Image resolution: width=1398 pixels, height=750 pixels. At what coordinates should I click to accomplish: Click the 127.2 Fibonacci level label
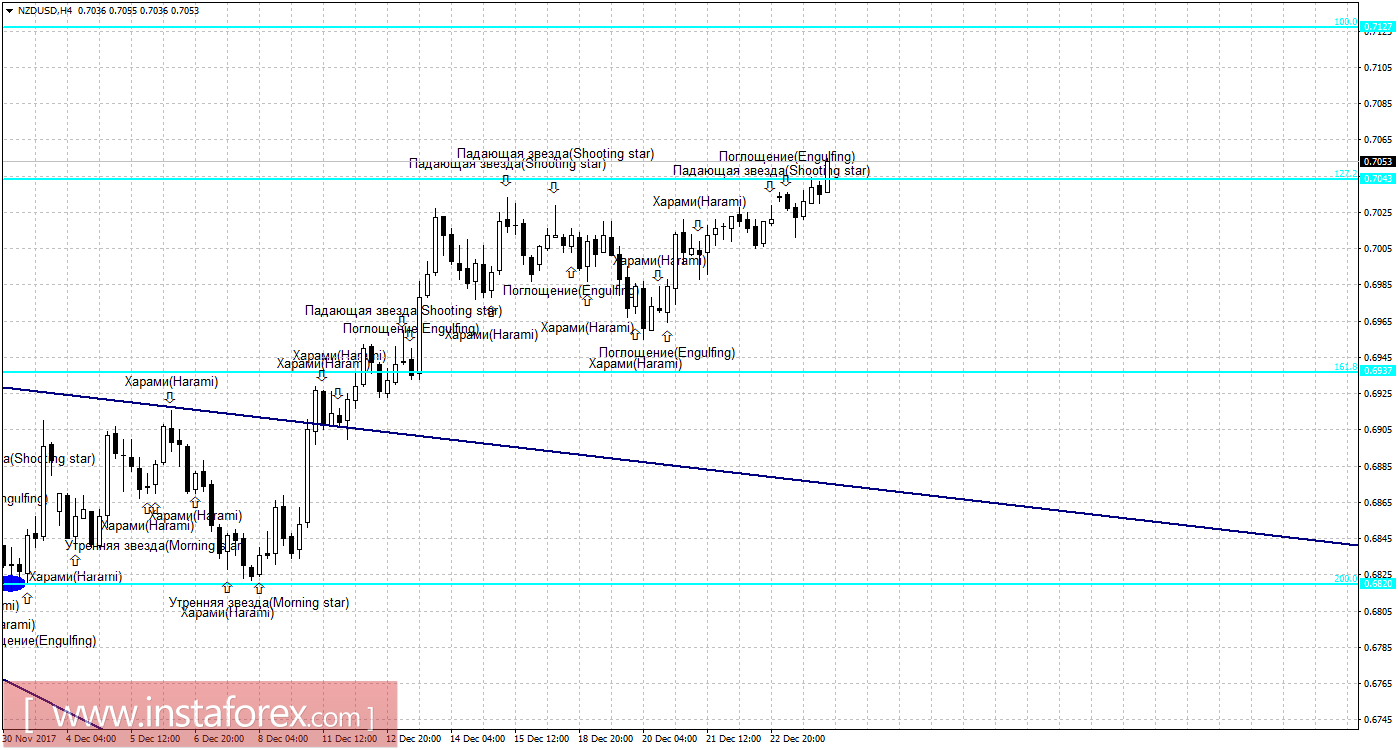tap(1346, 173)
